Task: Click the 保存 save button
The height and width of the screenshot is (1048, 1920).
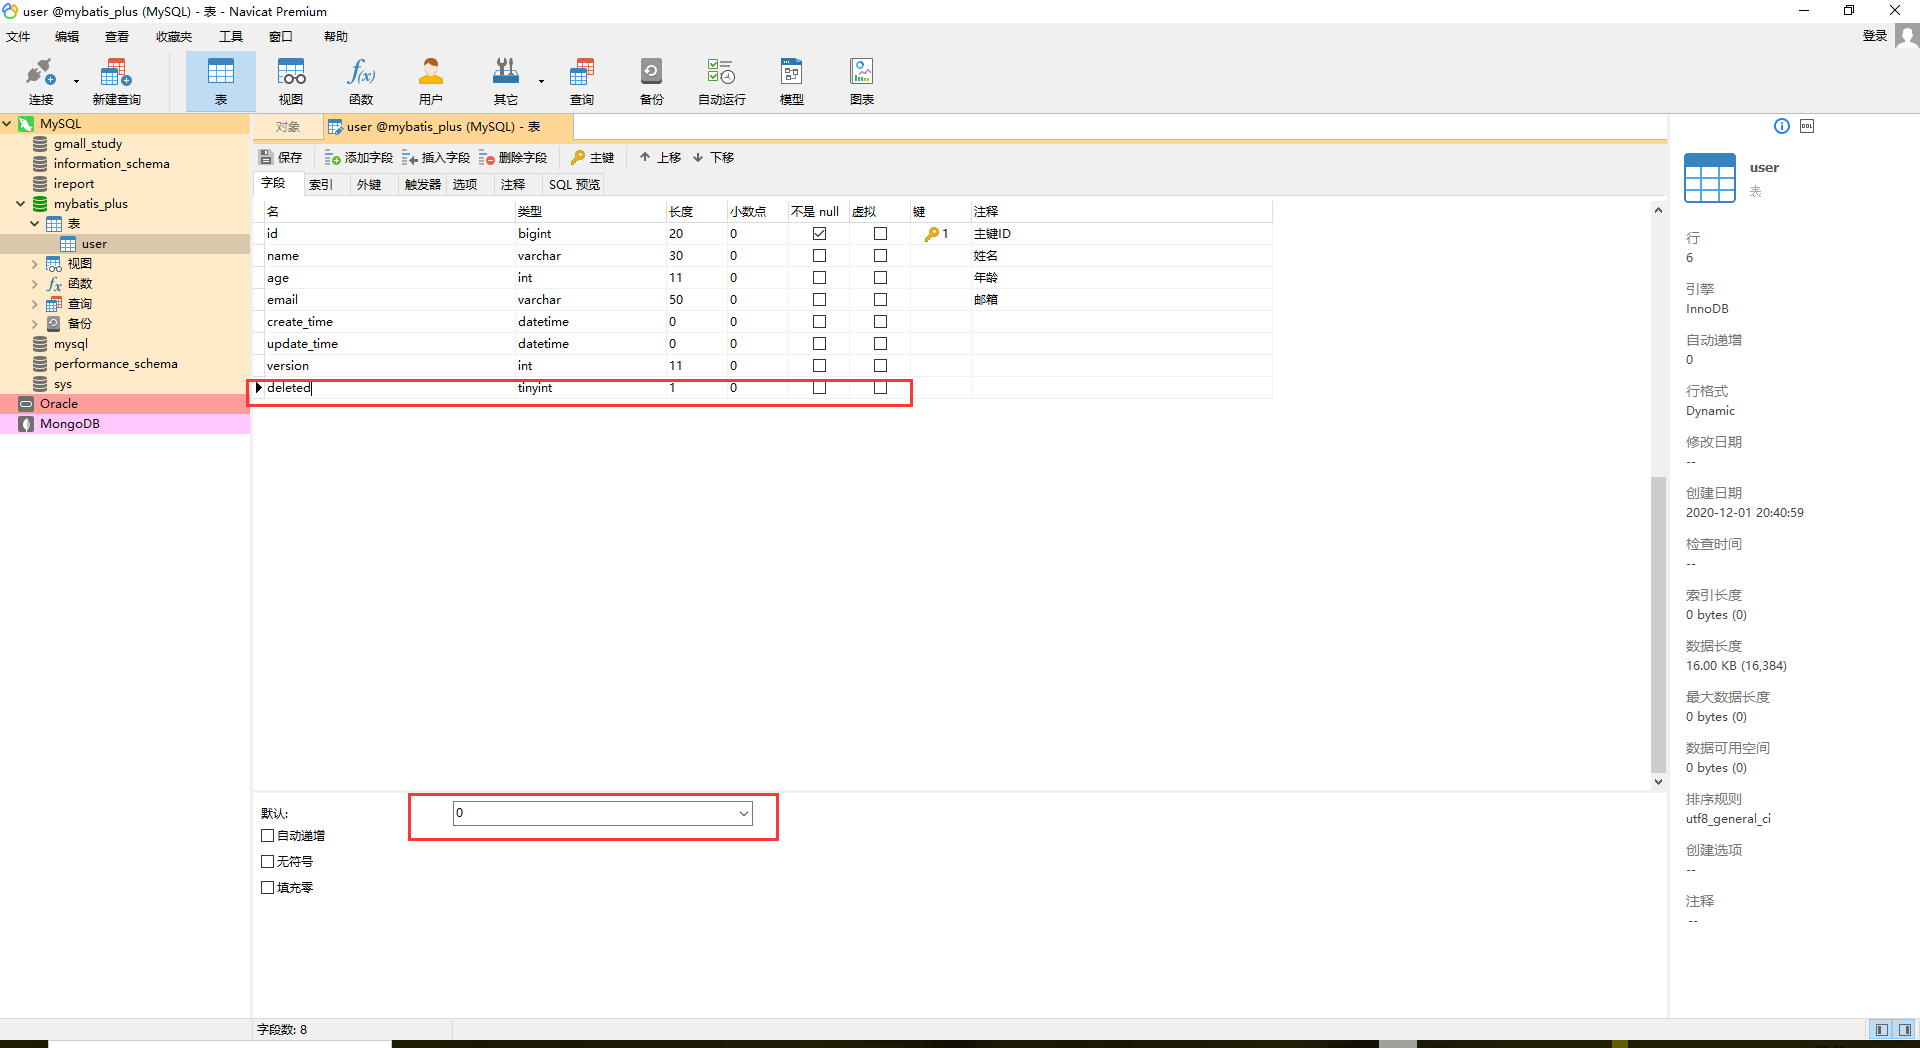Action: pos(281,158)
